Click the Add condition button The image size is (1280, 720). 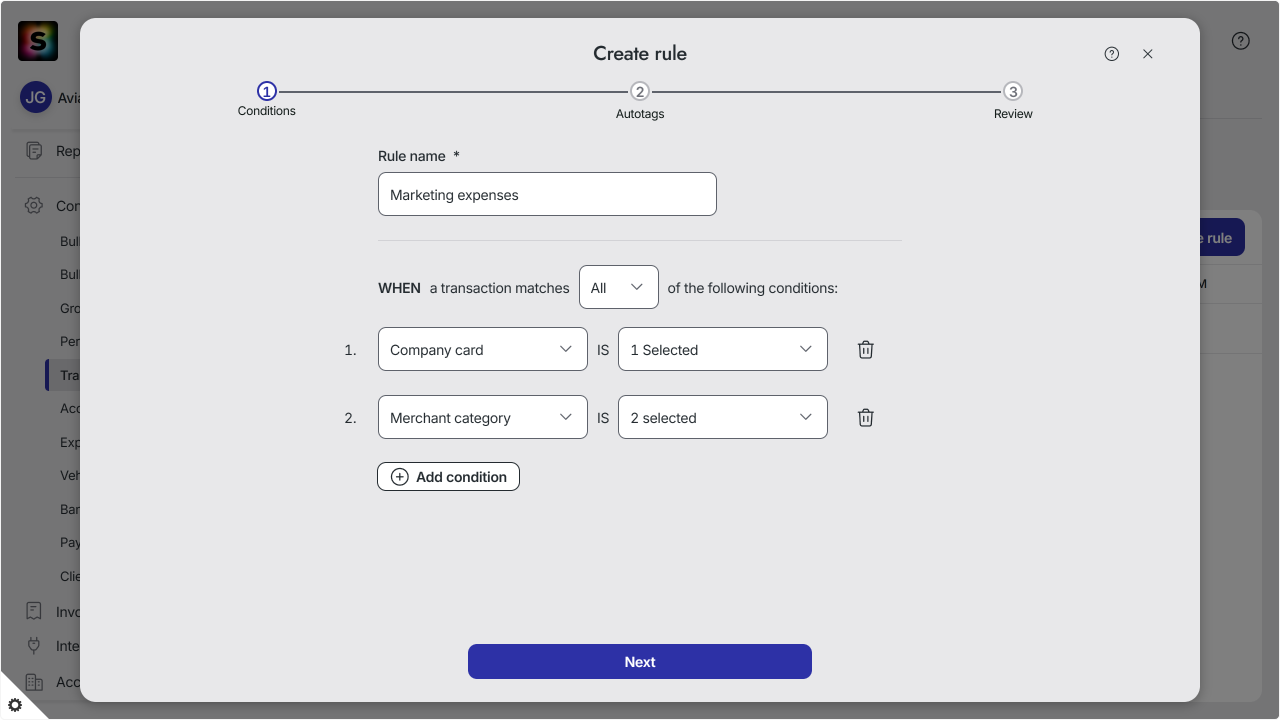pyautogui.click(x=448, y=476)
